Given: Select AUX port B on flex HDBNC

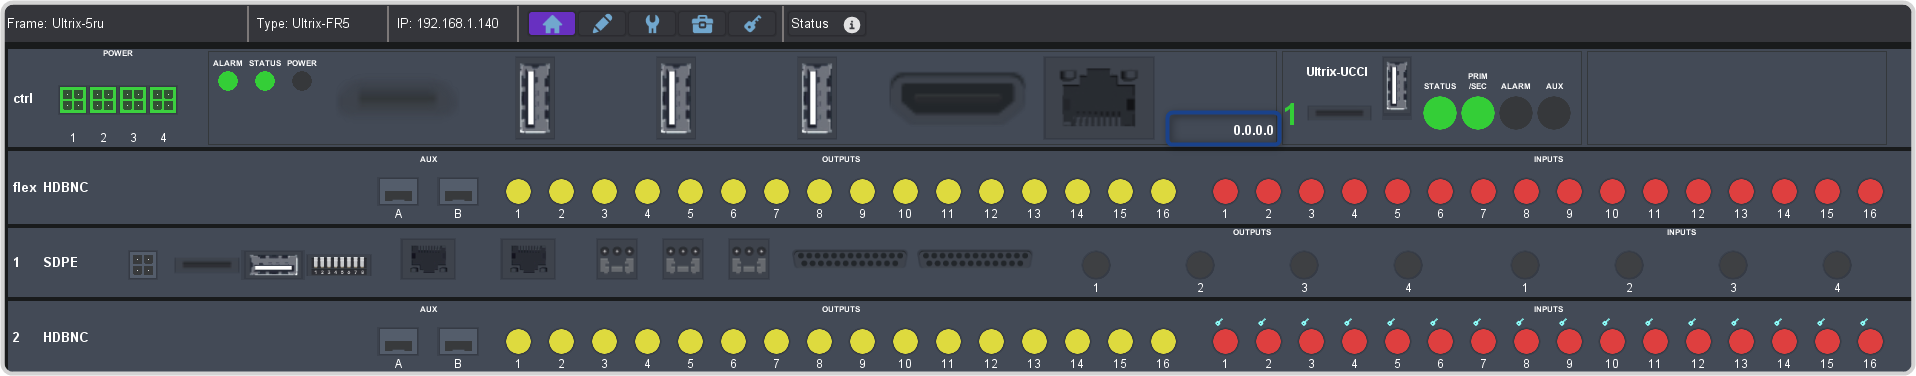Looking at the screenshot, I should [458, 192].
